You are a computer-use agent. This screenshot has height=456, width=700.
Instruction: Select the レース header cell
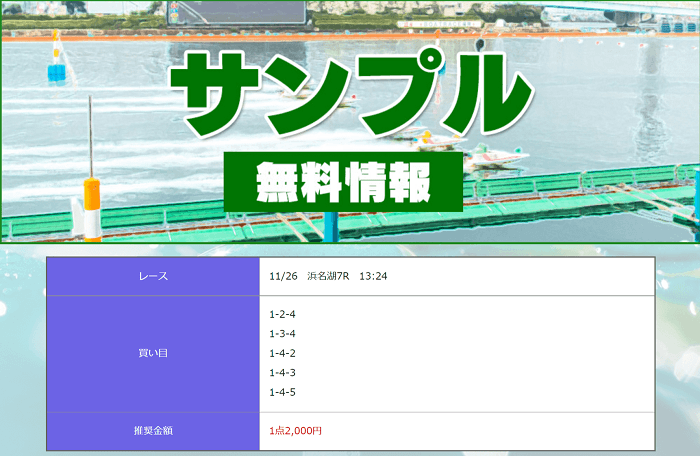[153, 276]
